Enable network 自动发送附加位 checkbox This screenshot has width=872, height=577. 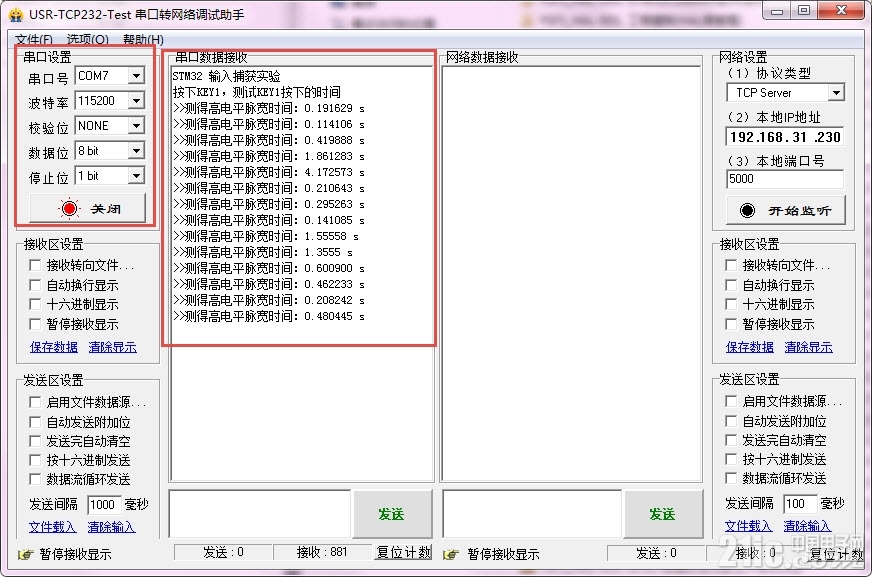point(731,421)
